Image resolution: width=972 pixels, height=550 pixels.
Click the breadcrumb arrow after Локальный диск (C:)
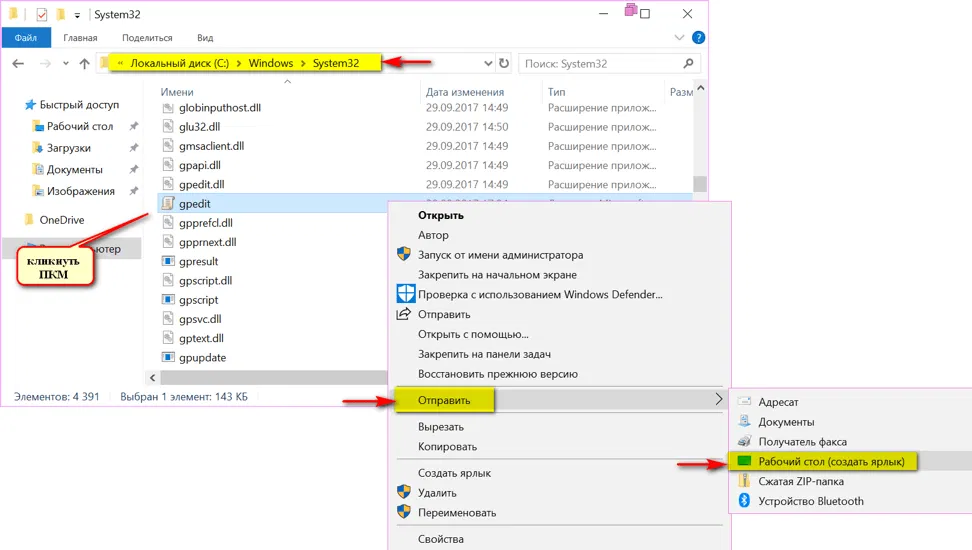[x=239, y=63]
